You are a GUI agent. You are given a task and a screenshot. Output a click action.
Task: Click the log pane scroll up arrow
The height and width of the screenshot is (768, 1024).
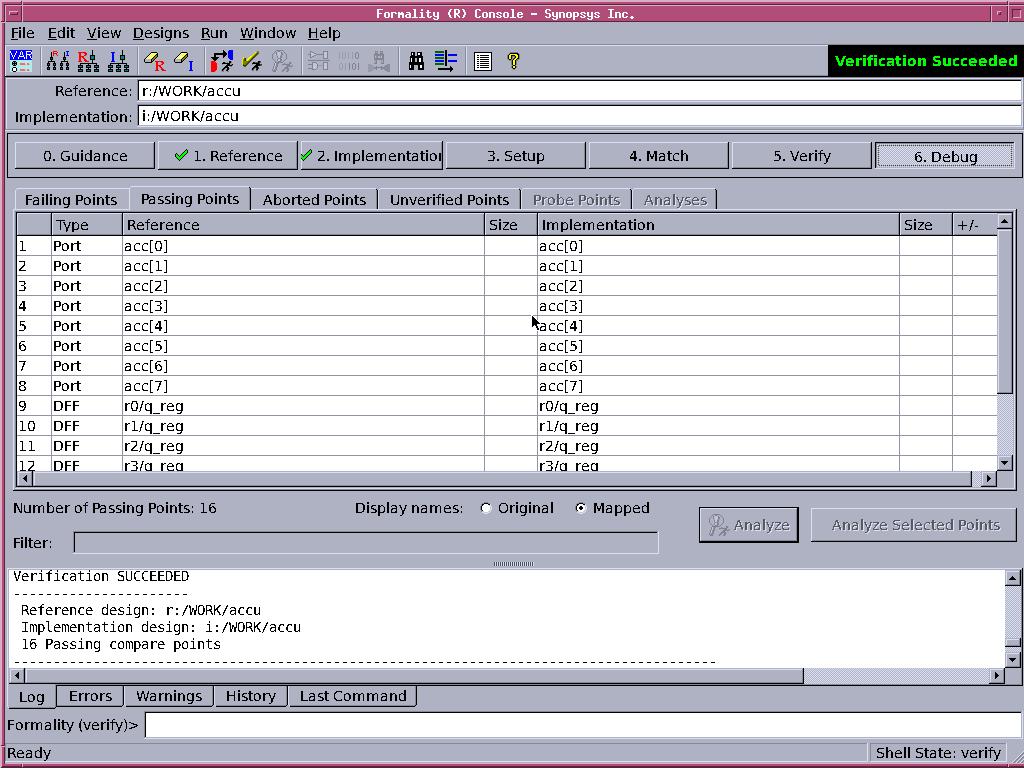tap(1012, 578)
